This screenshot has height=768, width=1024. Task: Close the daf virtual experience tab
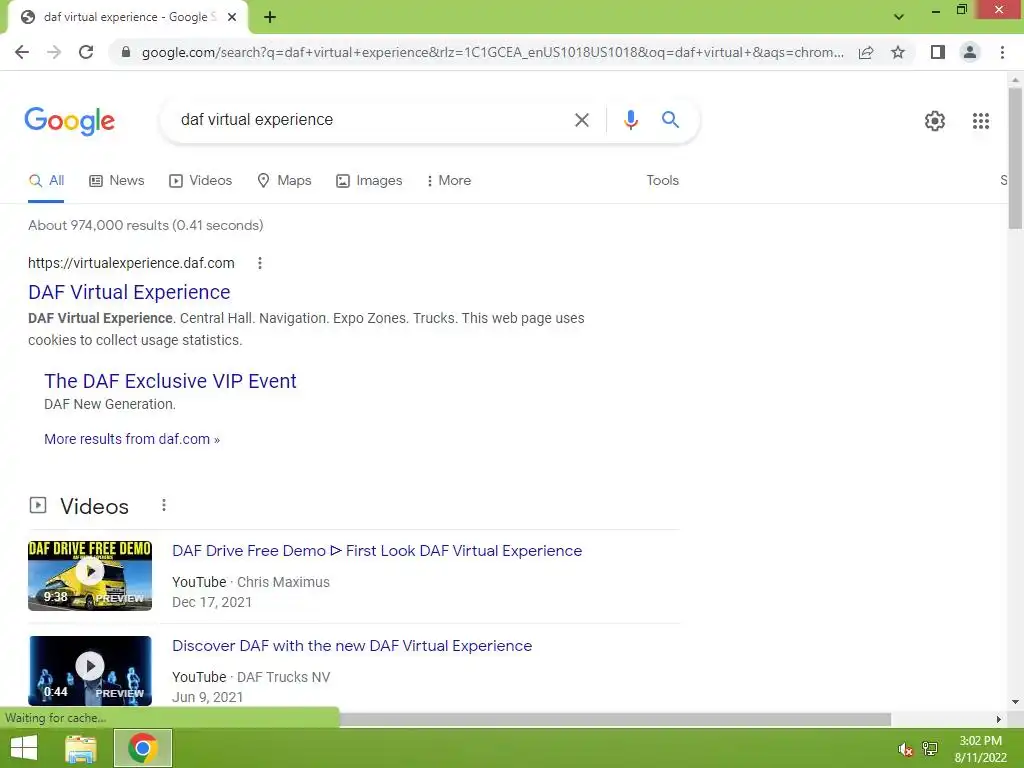coord(232,17)
